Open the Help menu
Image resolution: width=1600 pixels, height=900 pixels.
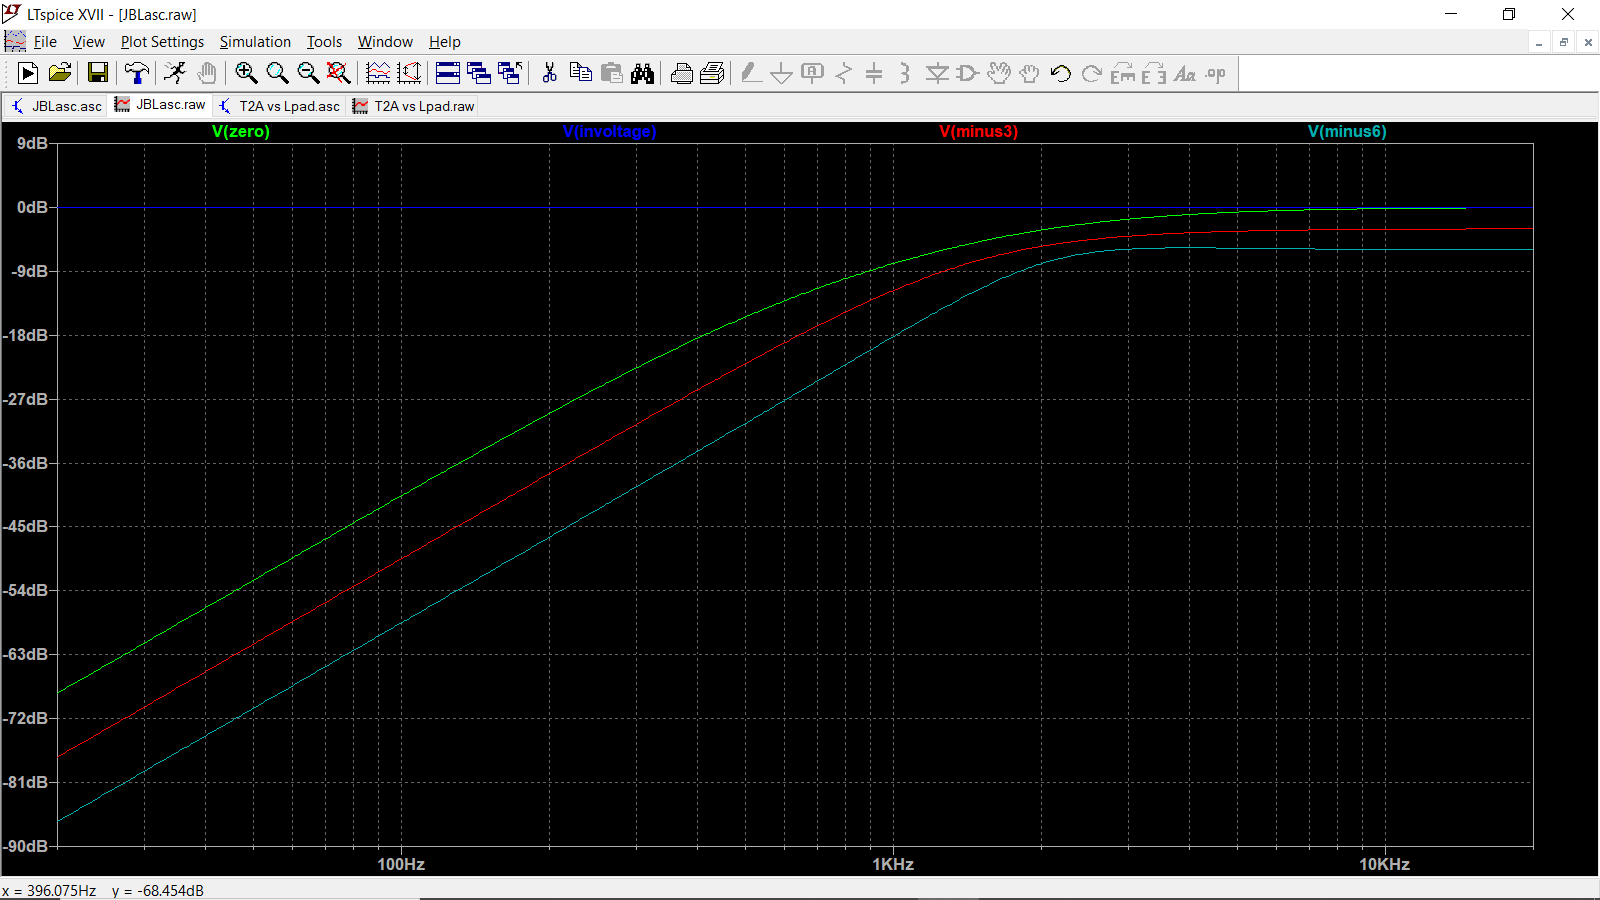point(445,42)
